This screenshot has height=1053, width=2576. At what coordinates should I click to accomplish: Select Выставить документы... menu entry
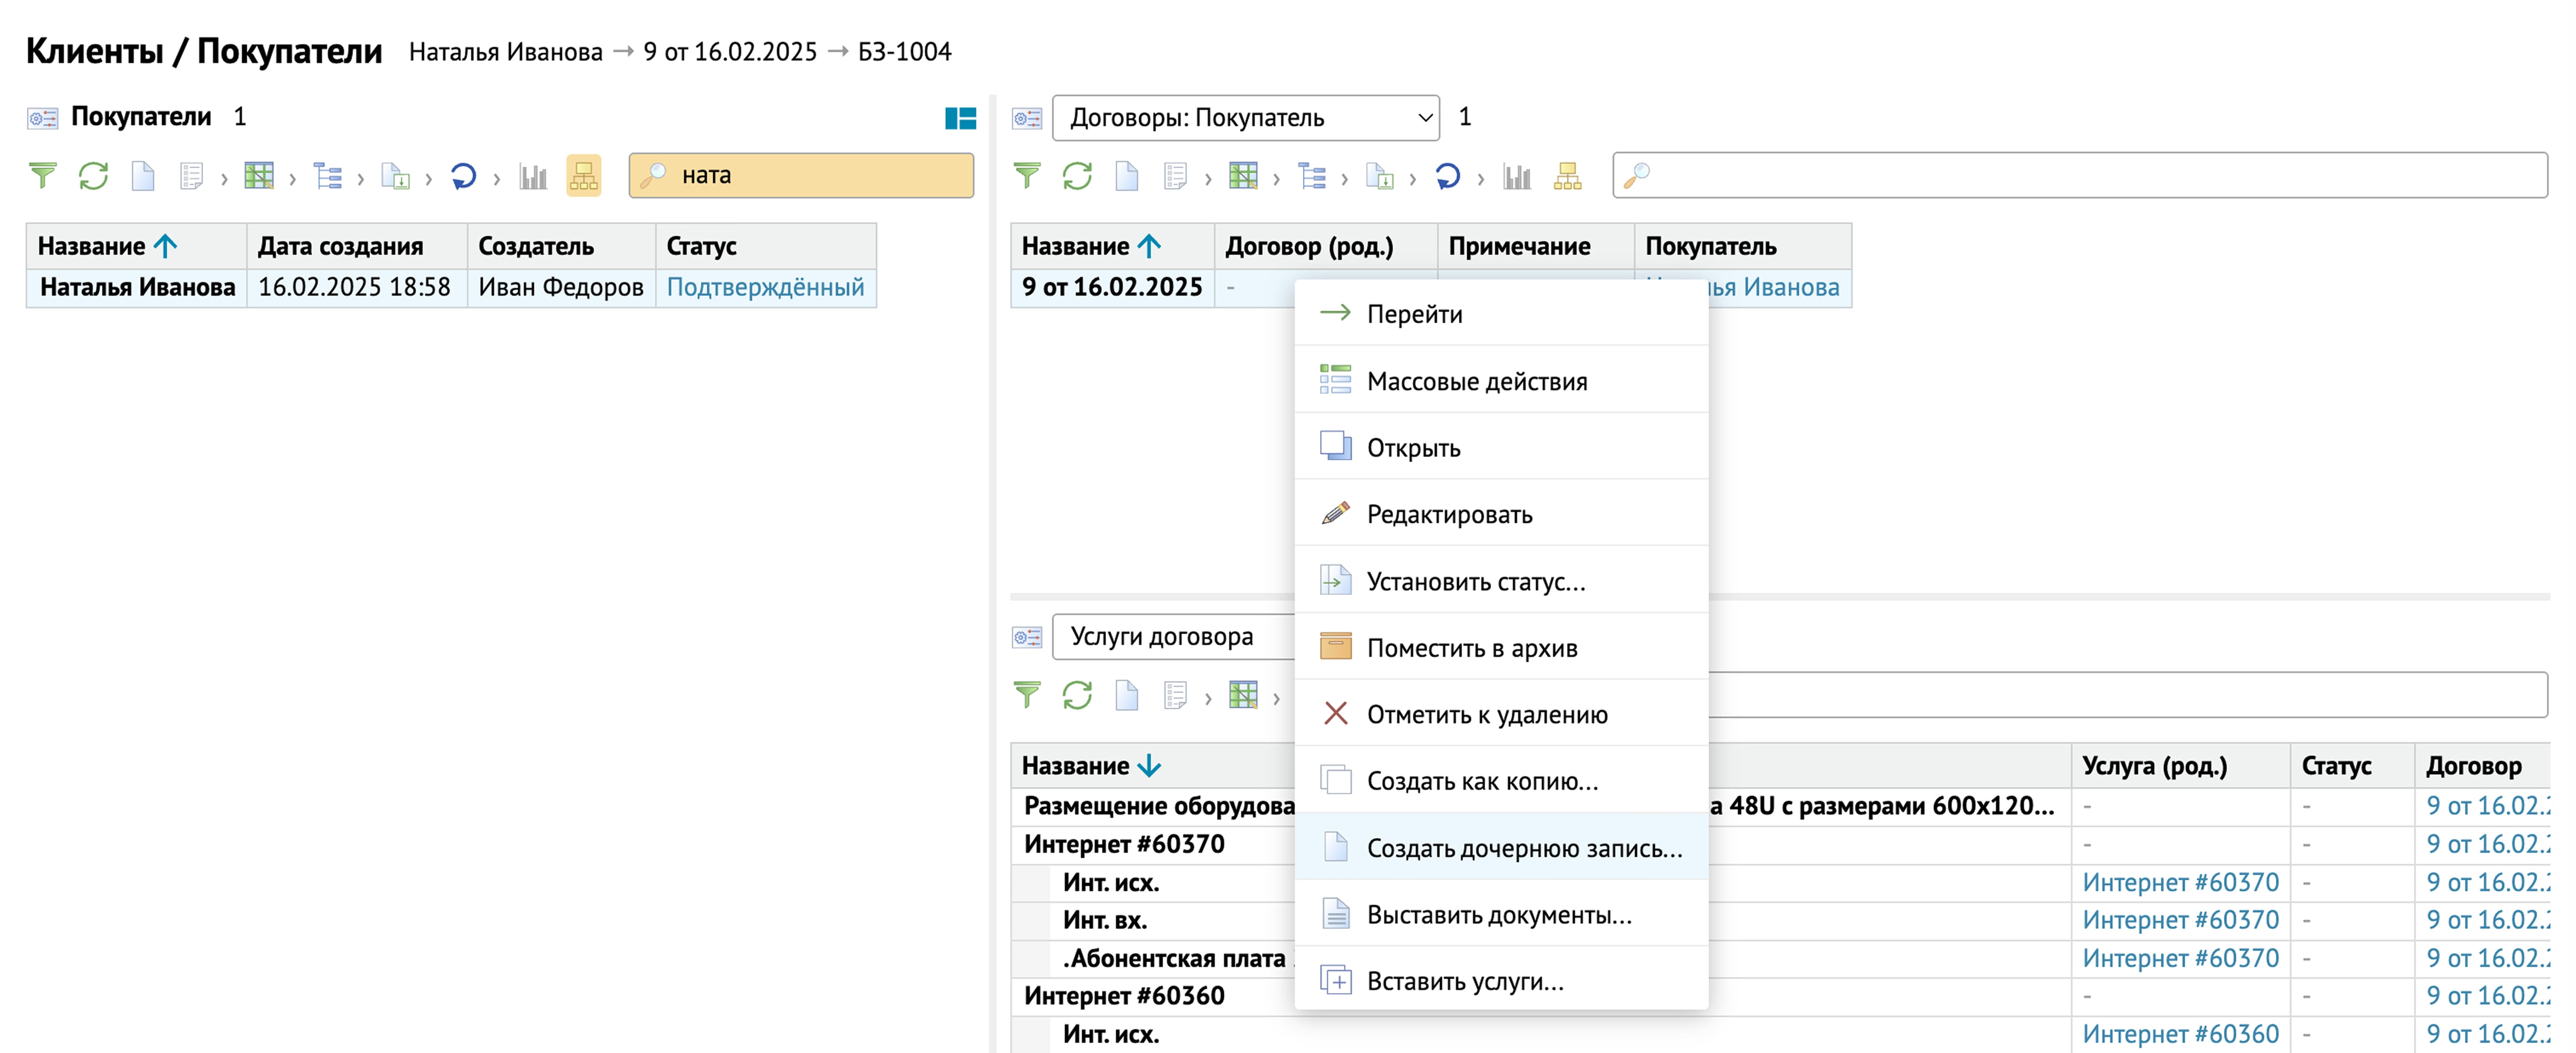[1501, 915]
